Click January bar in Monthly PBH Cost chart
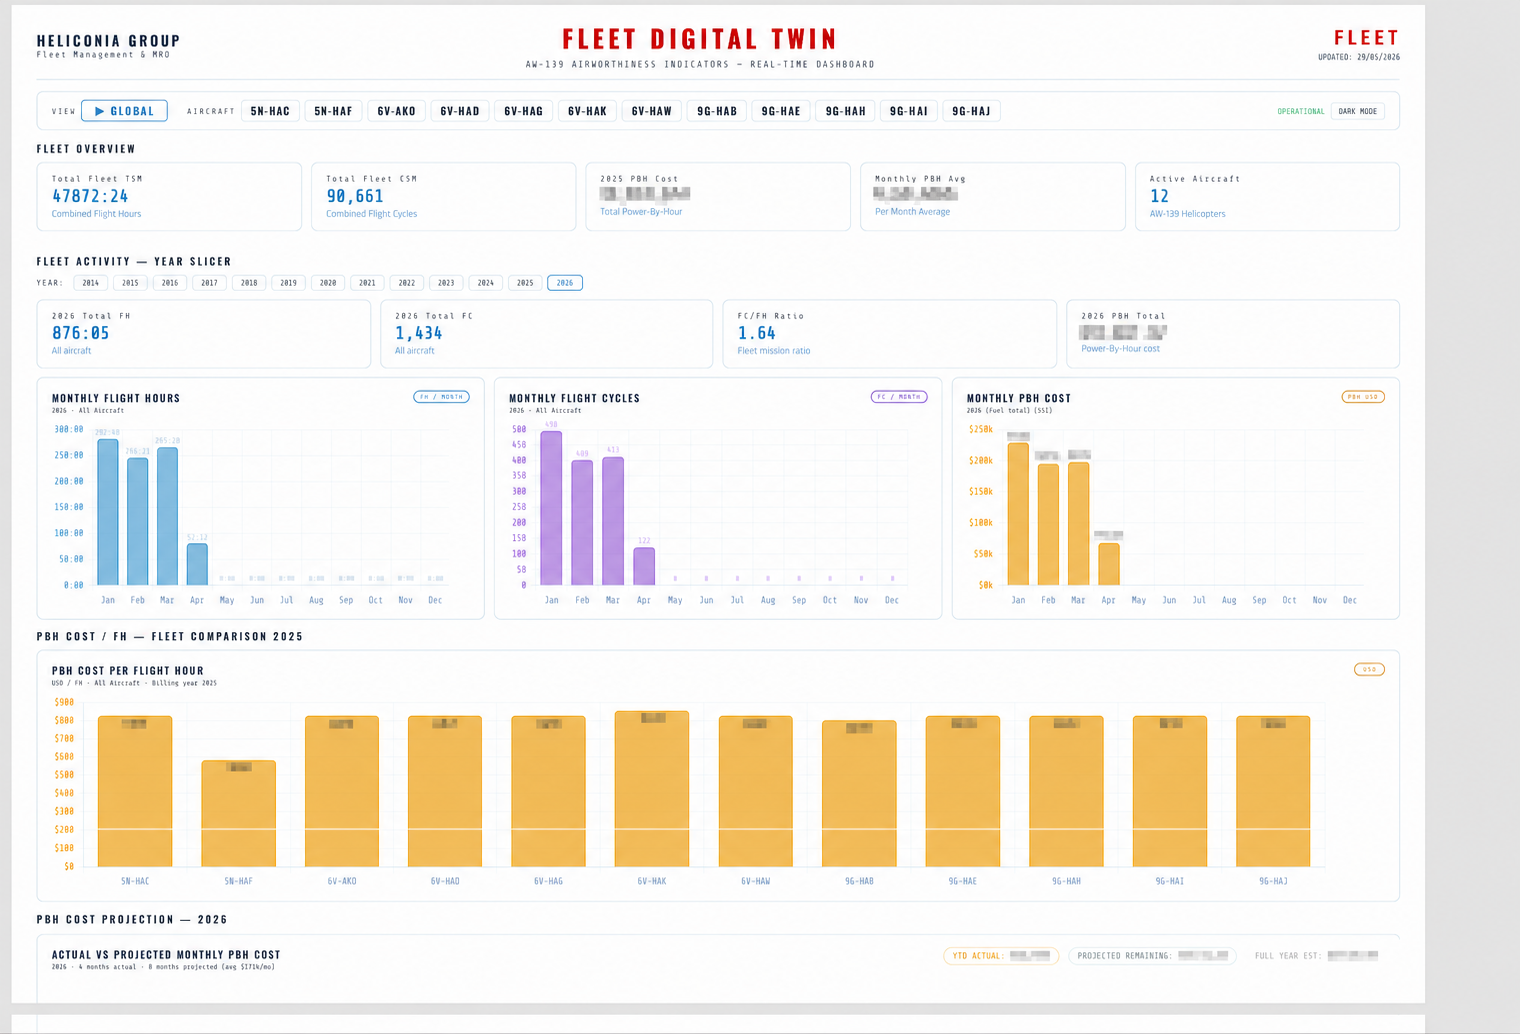The image size is (1520, 1034). 1018,515
